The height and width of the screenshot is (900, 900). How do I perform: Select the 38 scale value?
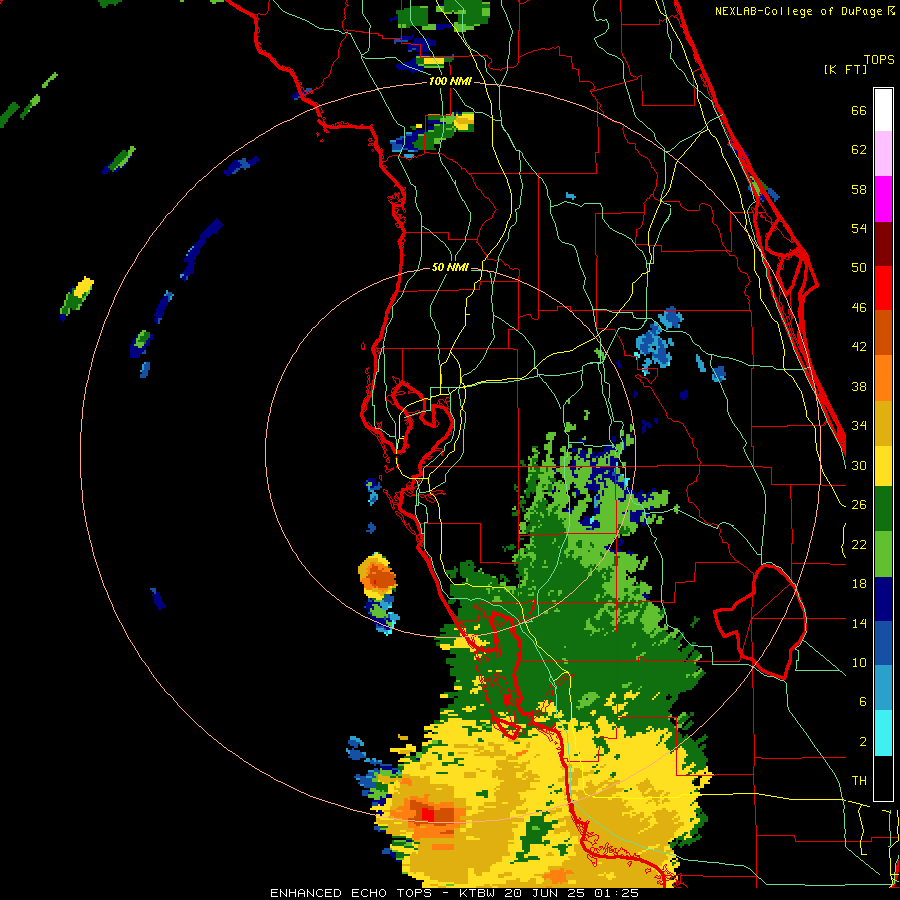coord(859,386)
